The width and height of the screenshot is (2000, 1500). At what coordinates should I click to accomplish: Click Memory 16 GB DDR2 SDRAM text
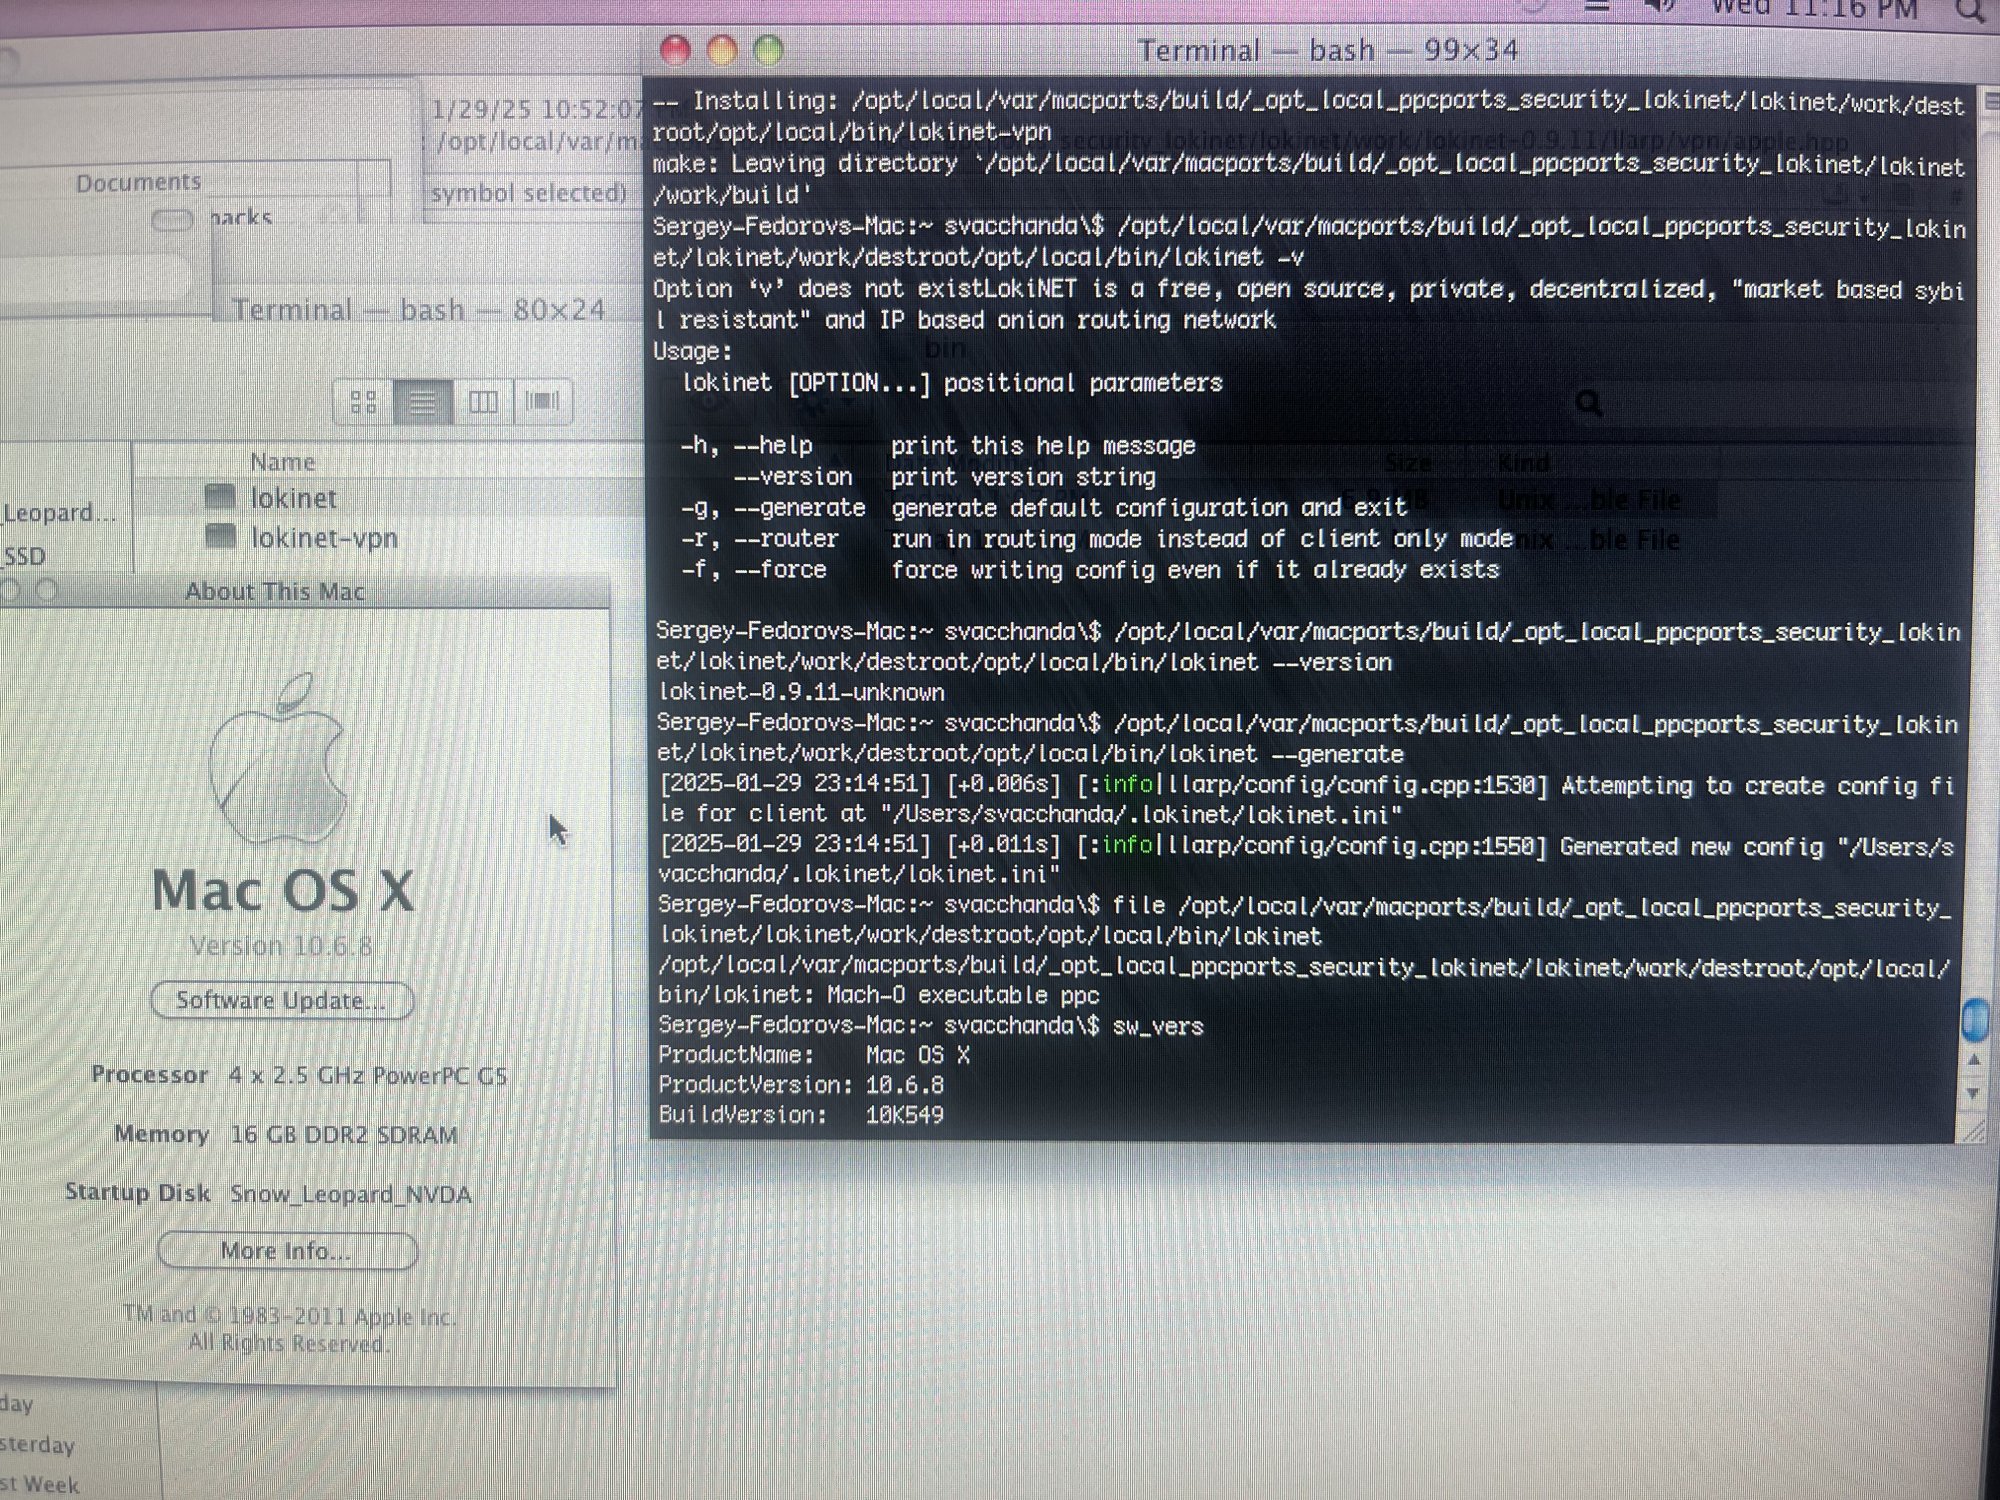point(286,1135)
